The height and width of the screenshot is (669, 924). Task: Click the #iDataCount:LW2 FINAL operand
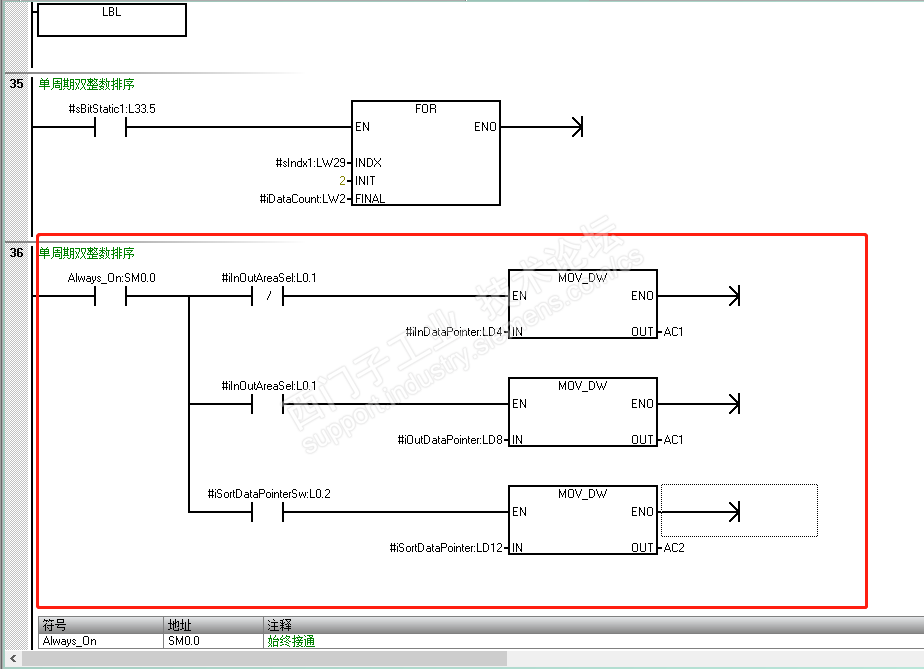tap(303, 199)
